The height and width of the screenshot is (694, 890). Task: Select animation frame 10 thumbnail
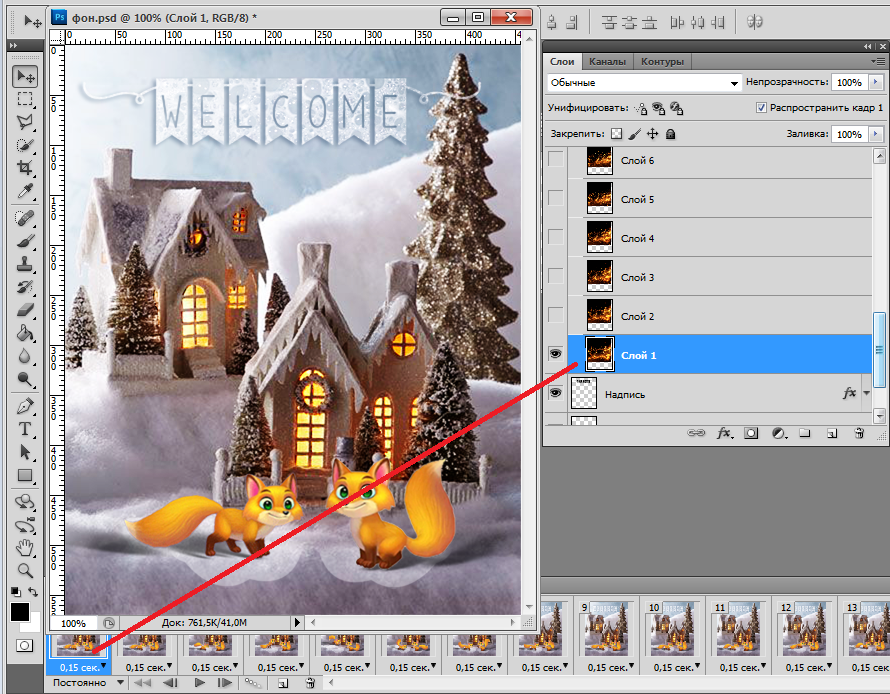(x=671, y=629)
